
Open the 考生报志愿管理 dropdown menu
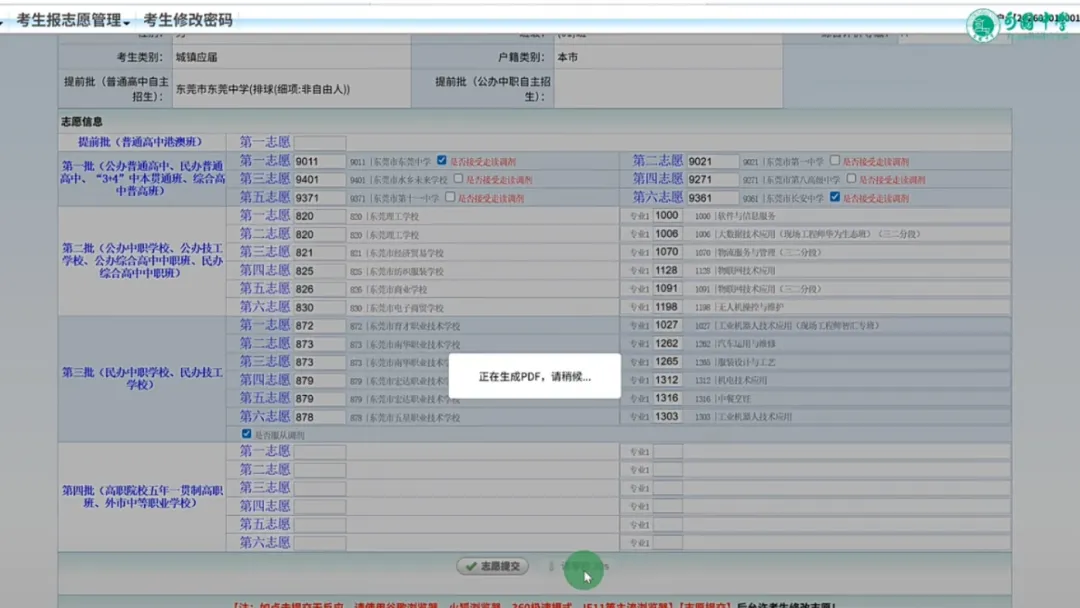pyautogui.click(x=73, y=20)
